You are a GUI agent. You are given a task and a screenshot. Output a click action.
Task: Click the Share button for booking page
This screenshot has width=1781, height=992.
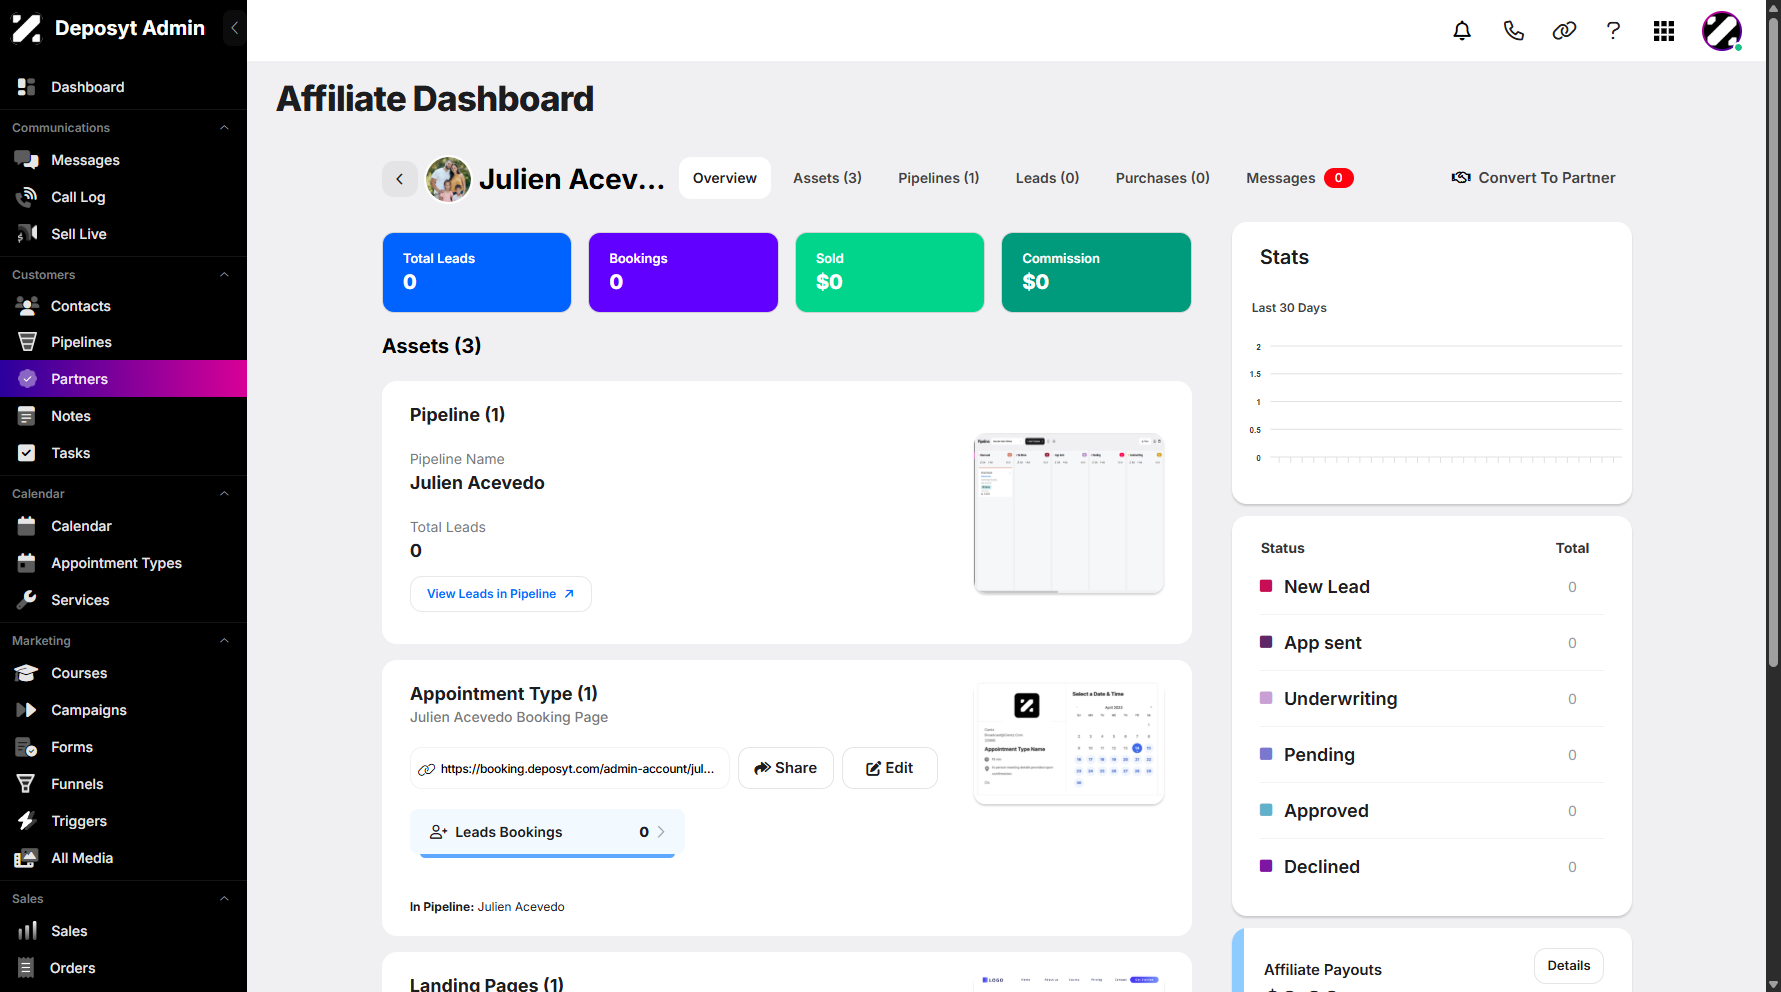785,768
